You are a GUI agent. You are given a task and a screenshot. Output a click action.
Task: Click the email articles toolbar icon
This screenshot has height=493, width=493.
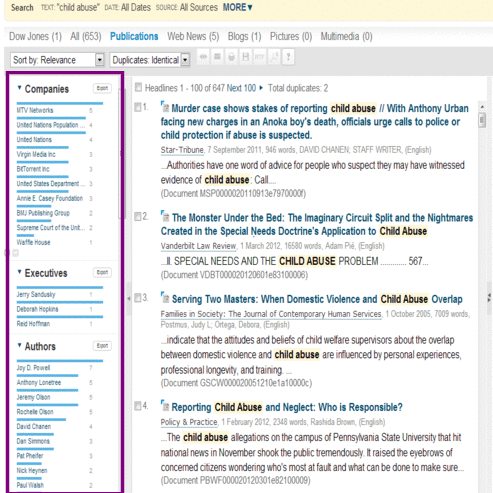click(x=217, y=57)
